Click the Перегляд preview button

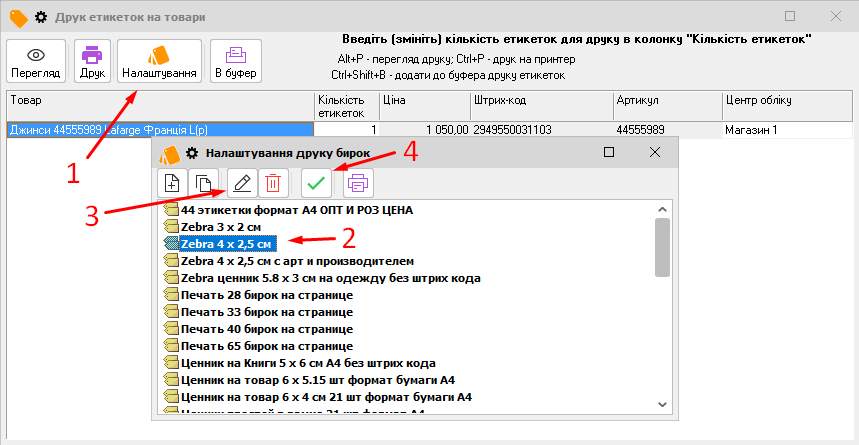[x=35, y=63]
